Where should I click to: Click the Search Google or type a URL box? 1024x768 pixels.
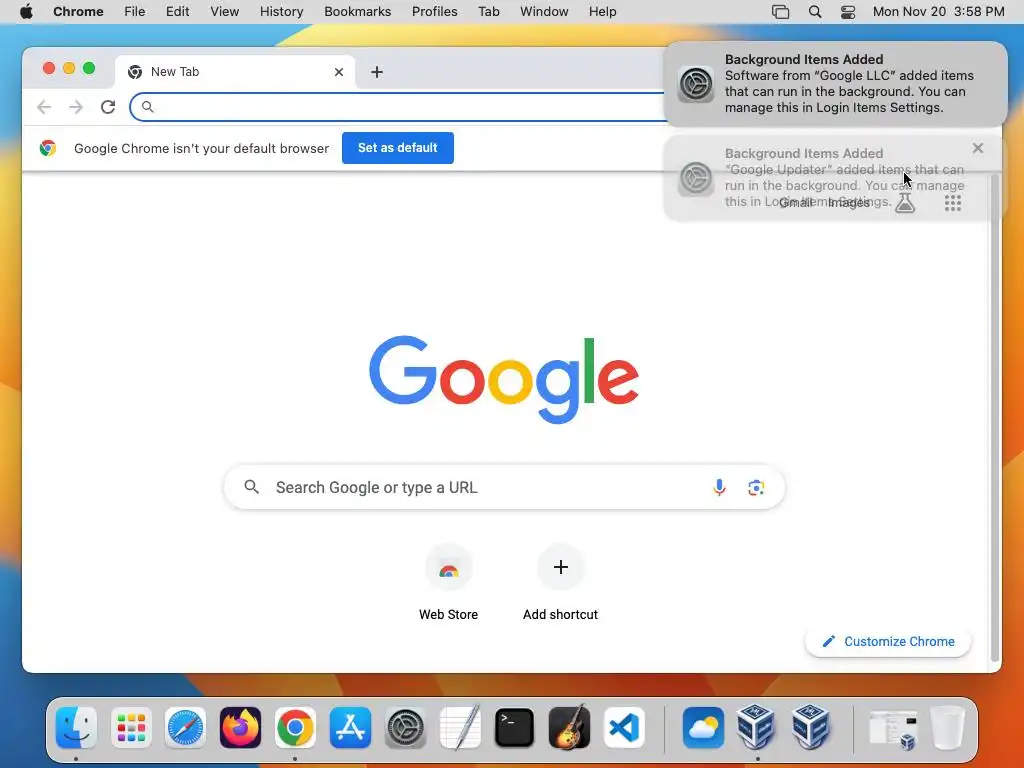pos(504,487)
